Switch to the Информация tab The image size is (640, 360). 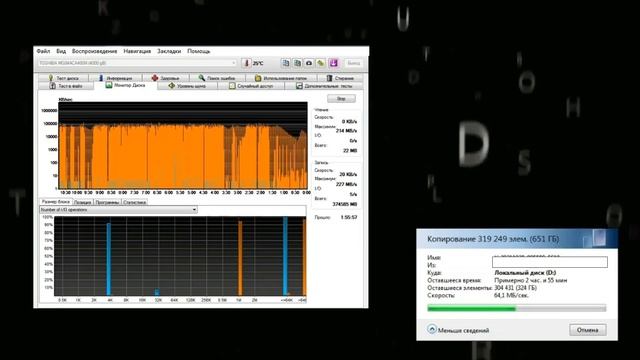[x=116, y=78]
